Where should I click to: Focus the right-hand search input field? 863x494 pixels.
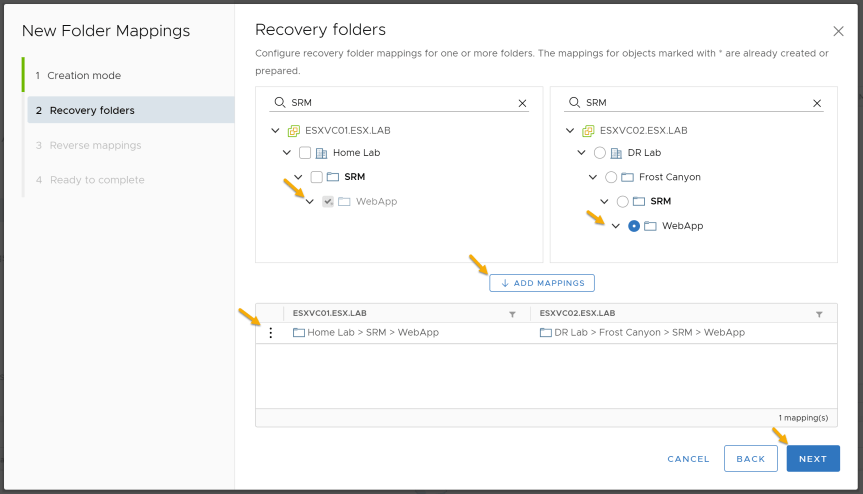point(696,103)
